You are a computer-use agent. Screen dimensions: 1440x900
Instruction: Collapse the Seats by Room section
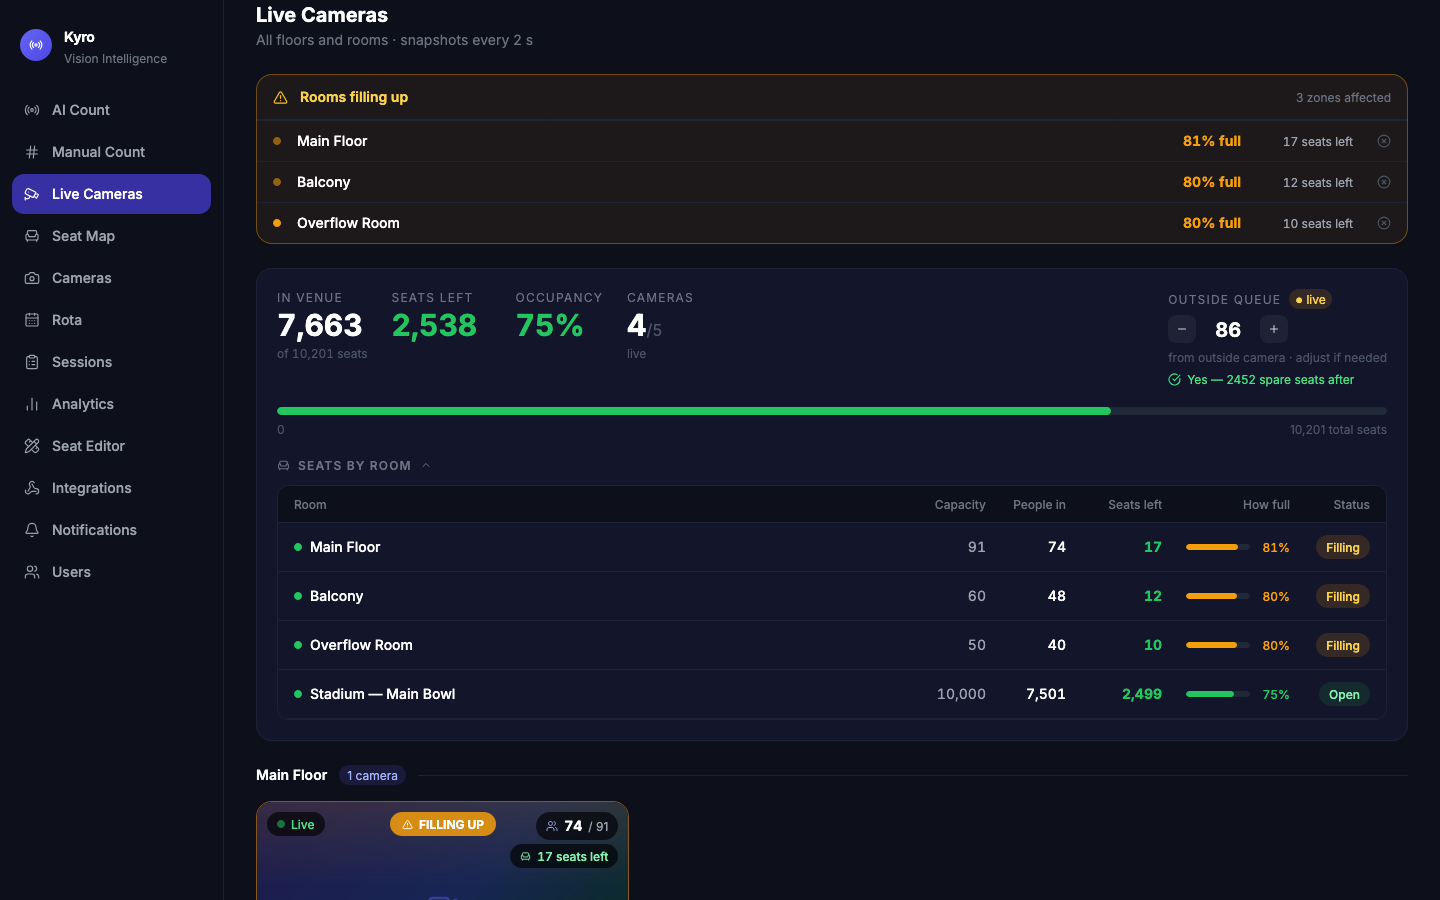click(x=354, y=466)
